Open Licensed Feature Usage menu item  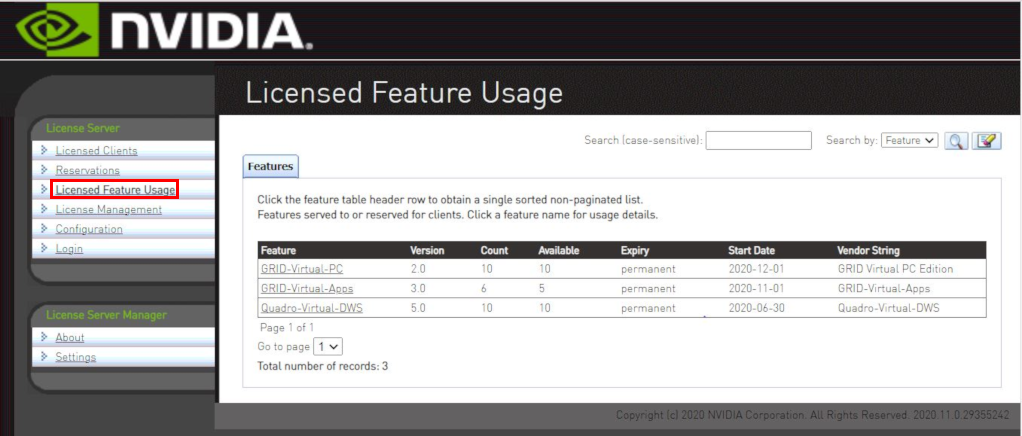tap(115, 190)
